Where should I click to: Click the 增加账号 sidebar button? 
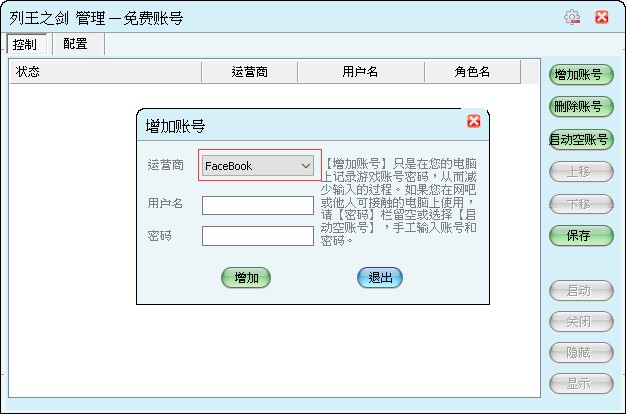click(580, 74)
